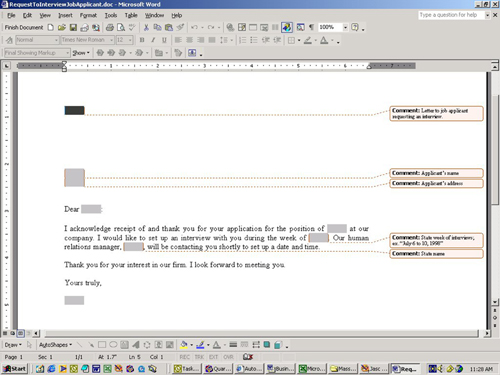This screenshot has height=375, width=500.
Task: Click the Insert Hyperlink globe icon
Action: 230,27
